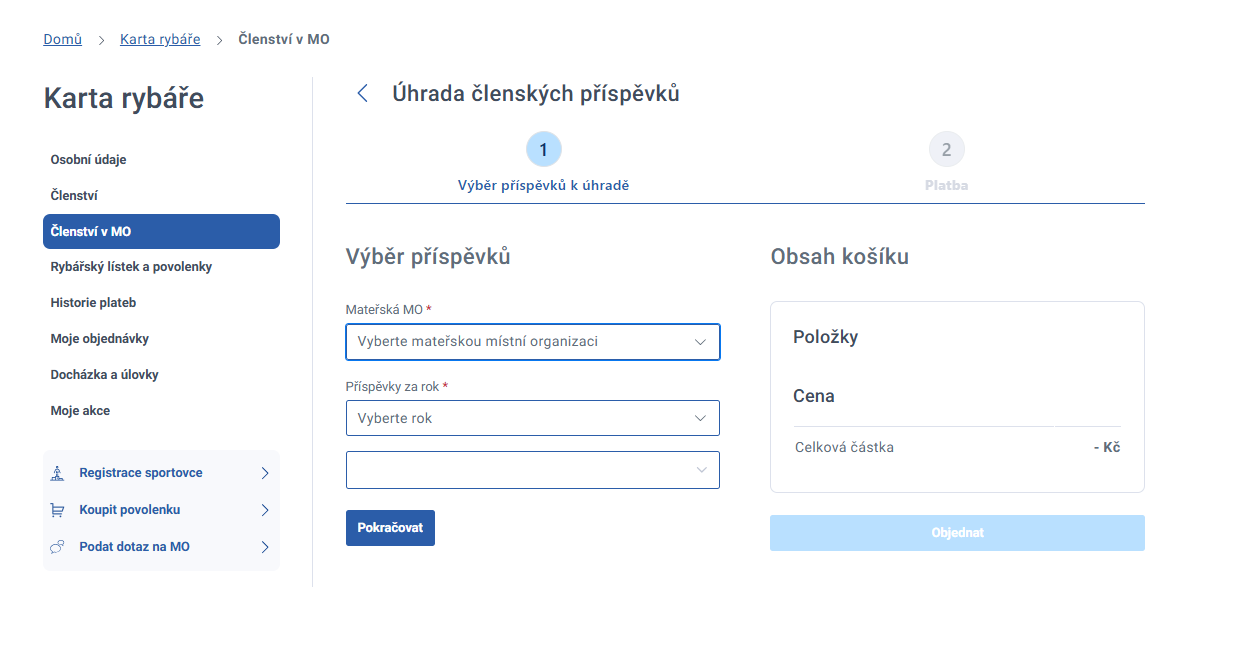1255x661 pixels.
Task: Click the fisherman icon next to Registrace sportovce
Action: pyautogui.click(x=57, y=473)
